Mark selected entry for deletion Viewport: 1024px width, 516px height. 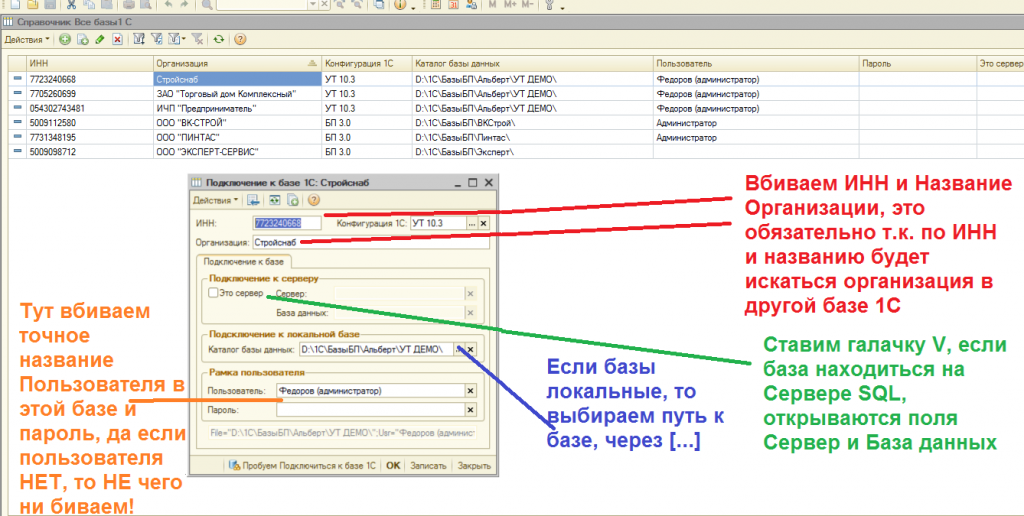point(117,40)
